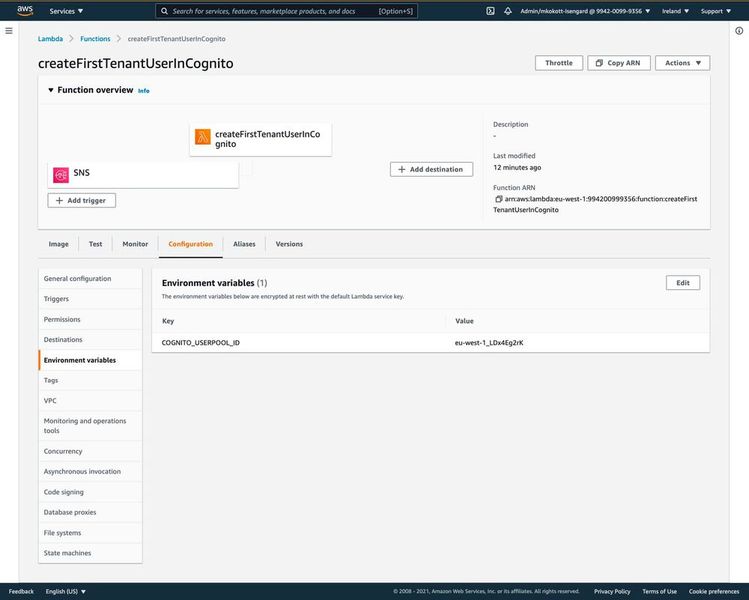
Task: Open the hamburger side navigation menu
Action: (x=9, y=31)
